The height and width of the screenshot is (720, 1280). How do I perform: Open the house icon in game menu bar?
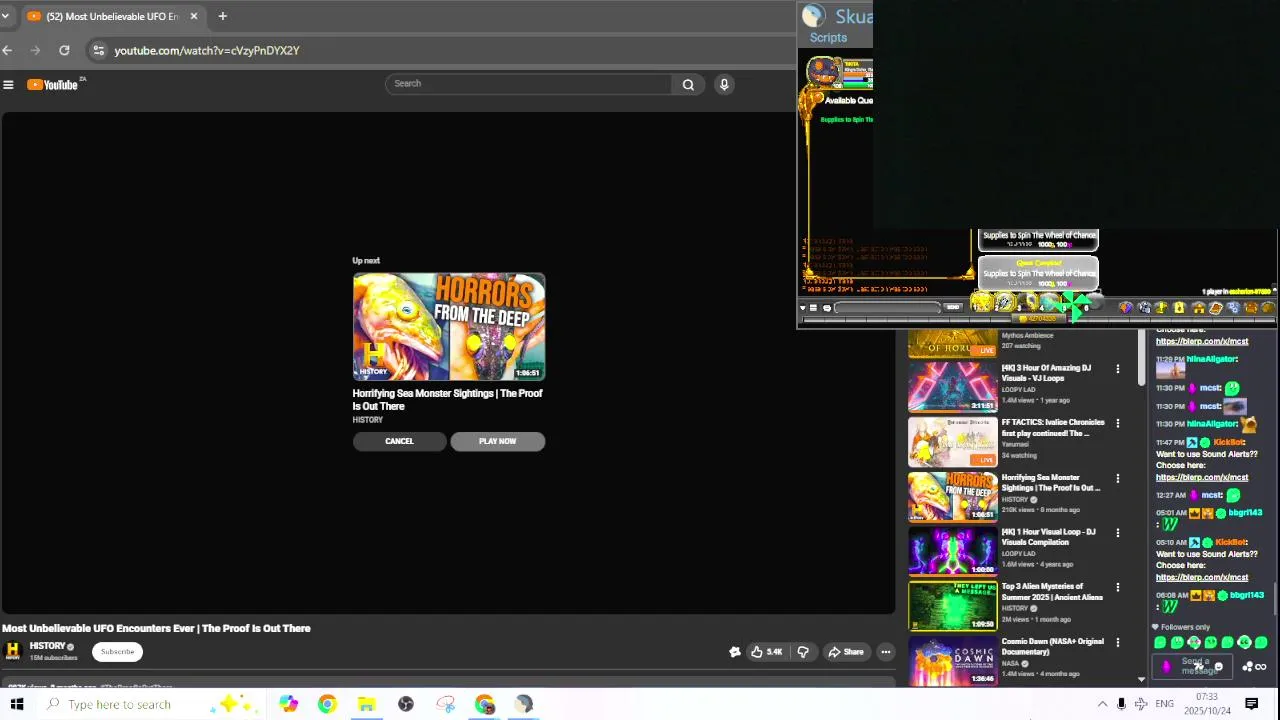[1198, 308]
